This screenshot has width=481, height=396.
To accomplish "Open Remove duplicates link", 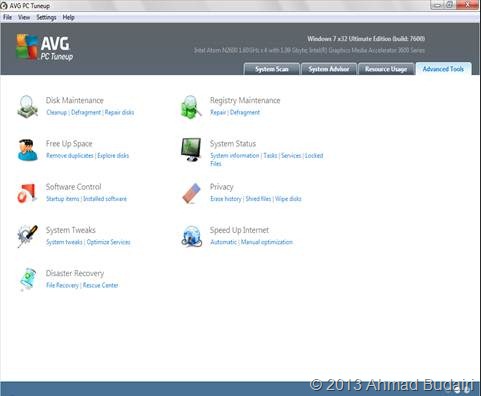I will pos(70,156).
